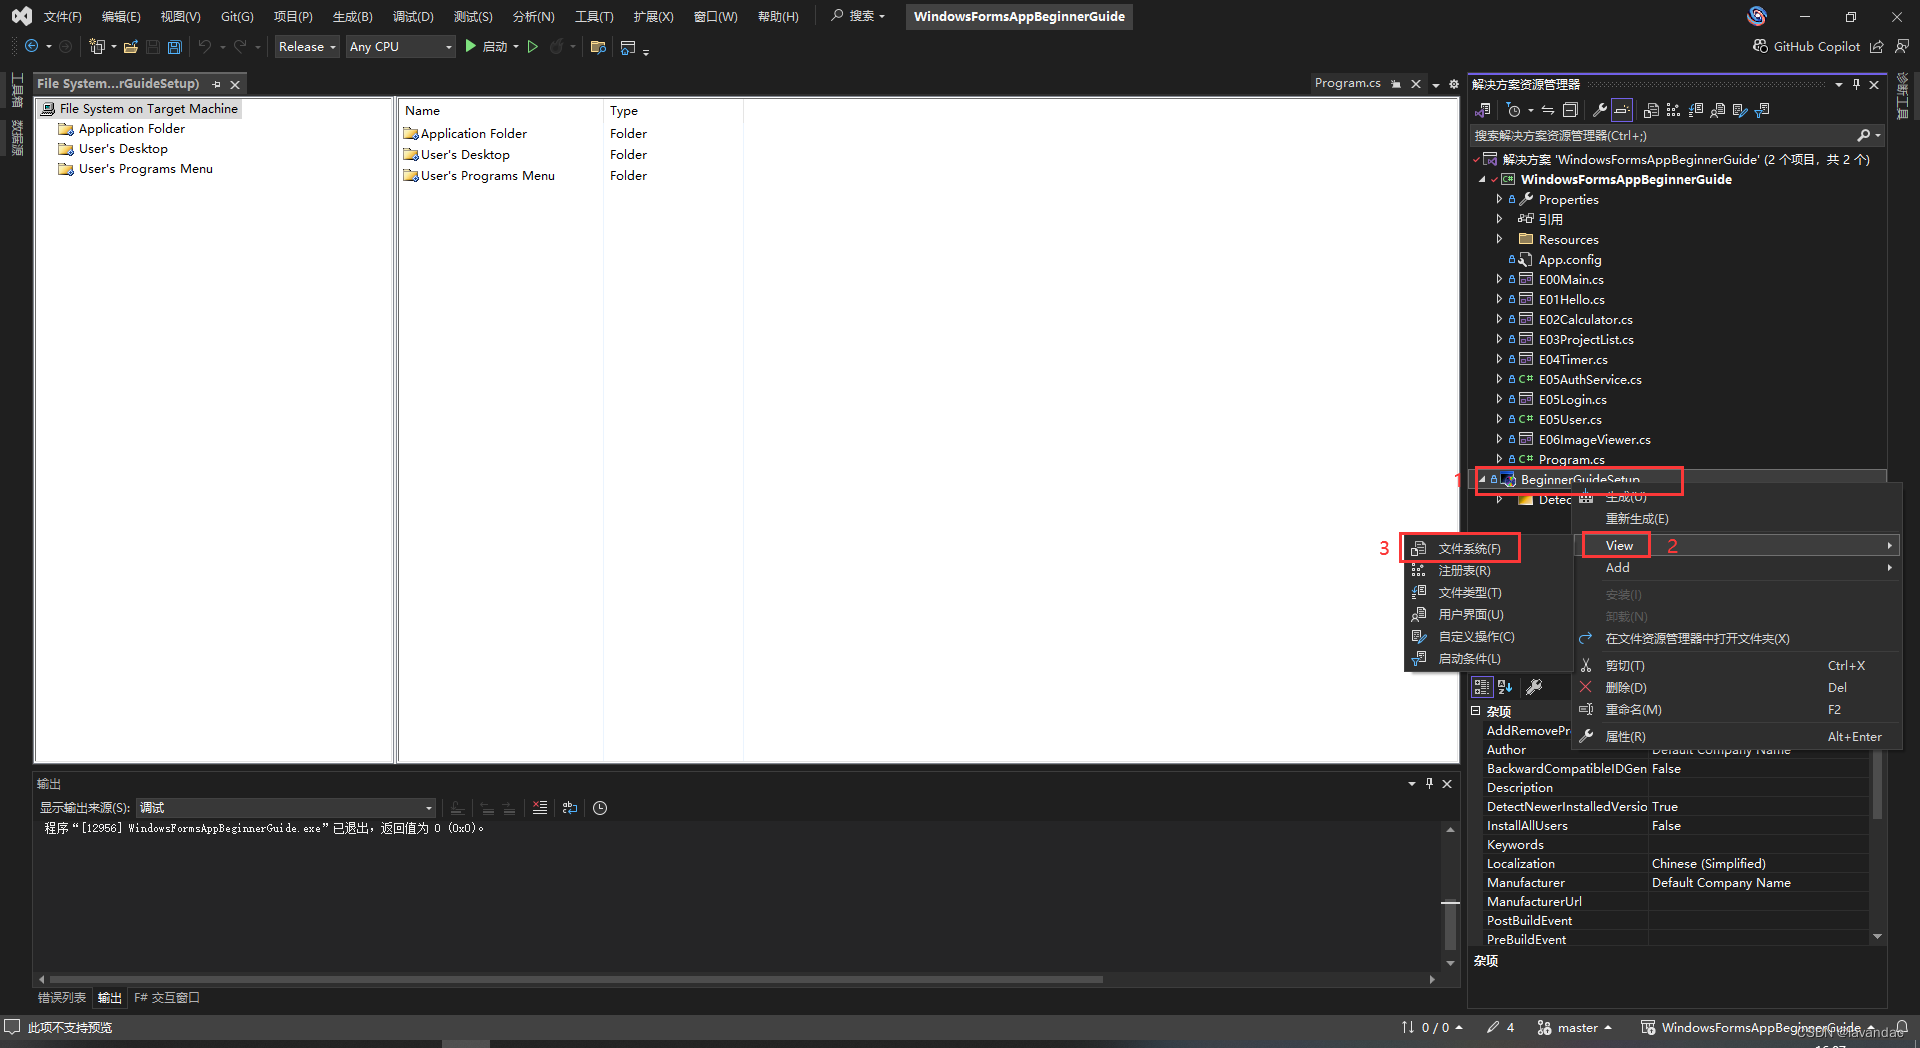The height and width of the screenshot is (1048, 1920).
Task: Click the Live Share icon near GitHub Copilot
Action: pyautogui.click(x=1877, y=47)
